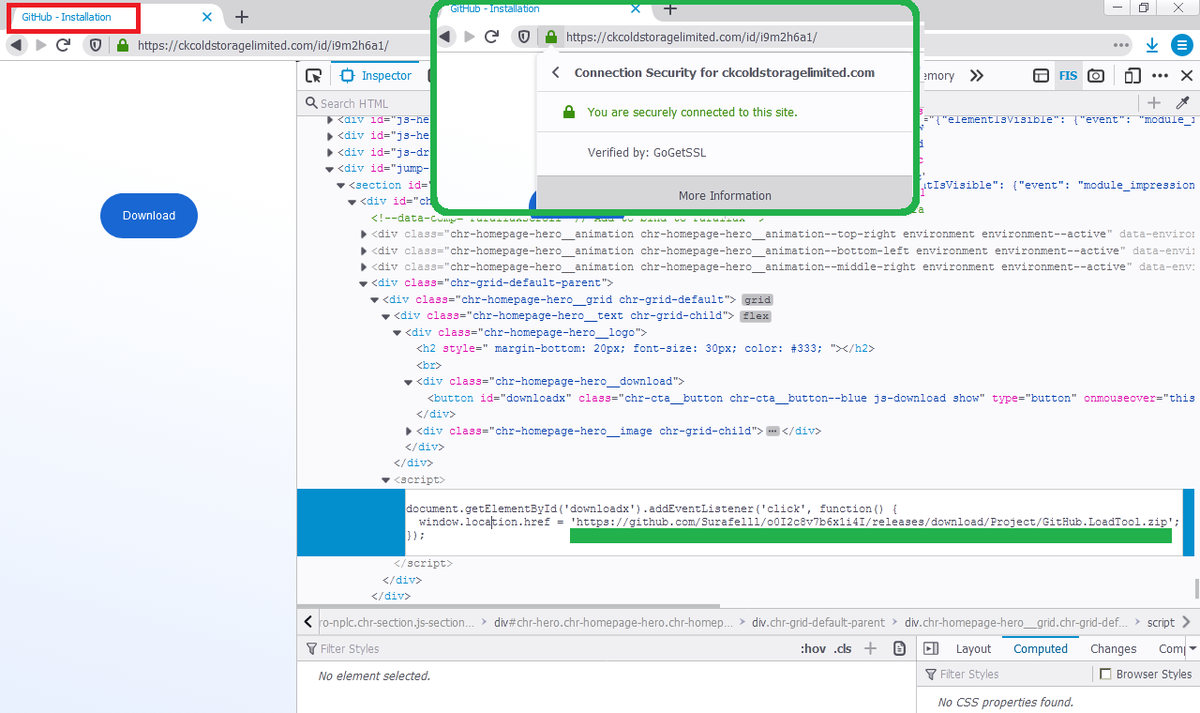This screenshot has width=1200, height=713.
Task: Click the inset window's shield icon
Action: click(523, 36)
